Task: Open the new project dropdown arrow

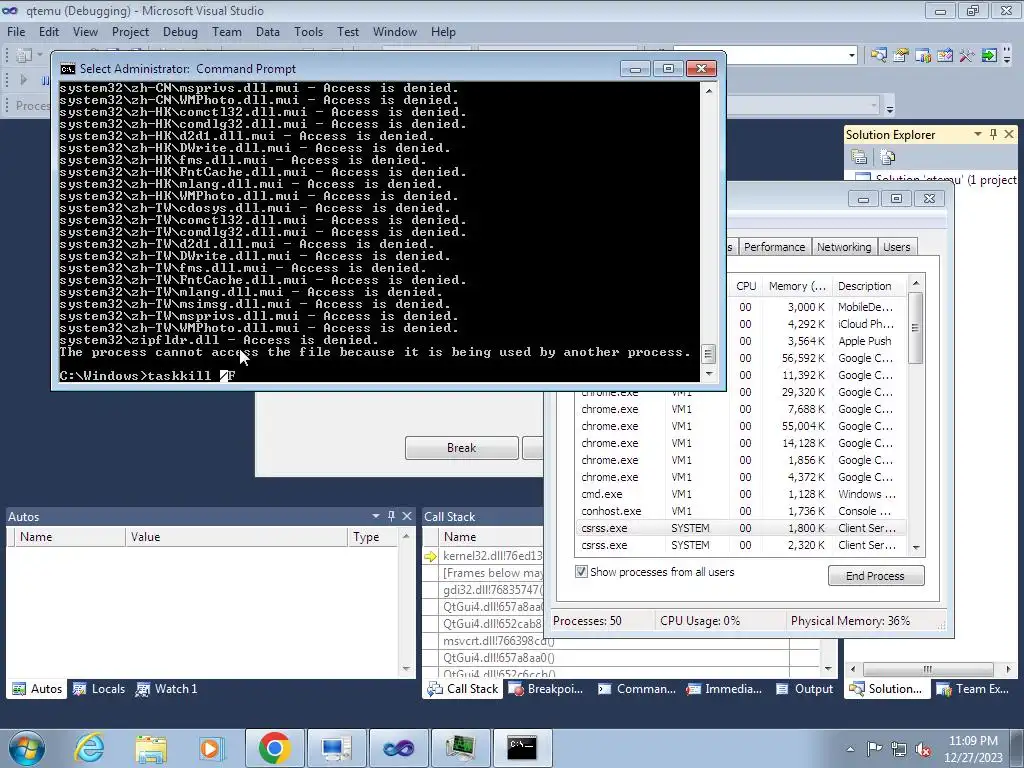Action: click(40, 56)
